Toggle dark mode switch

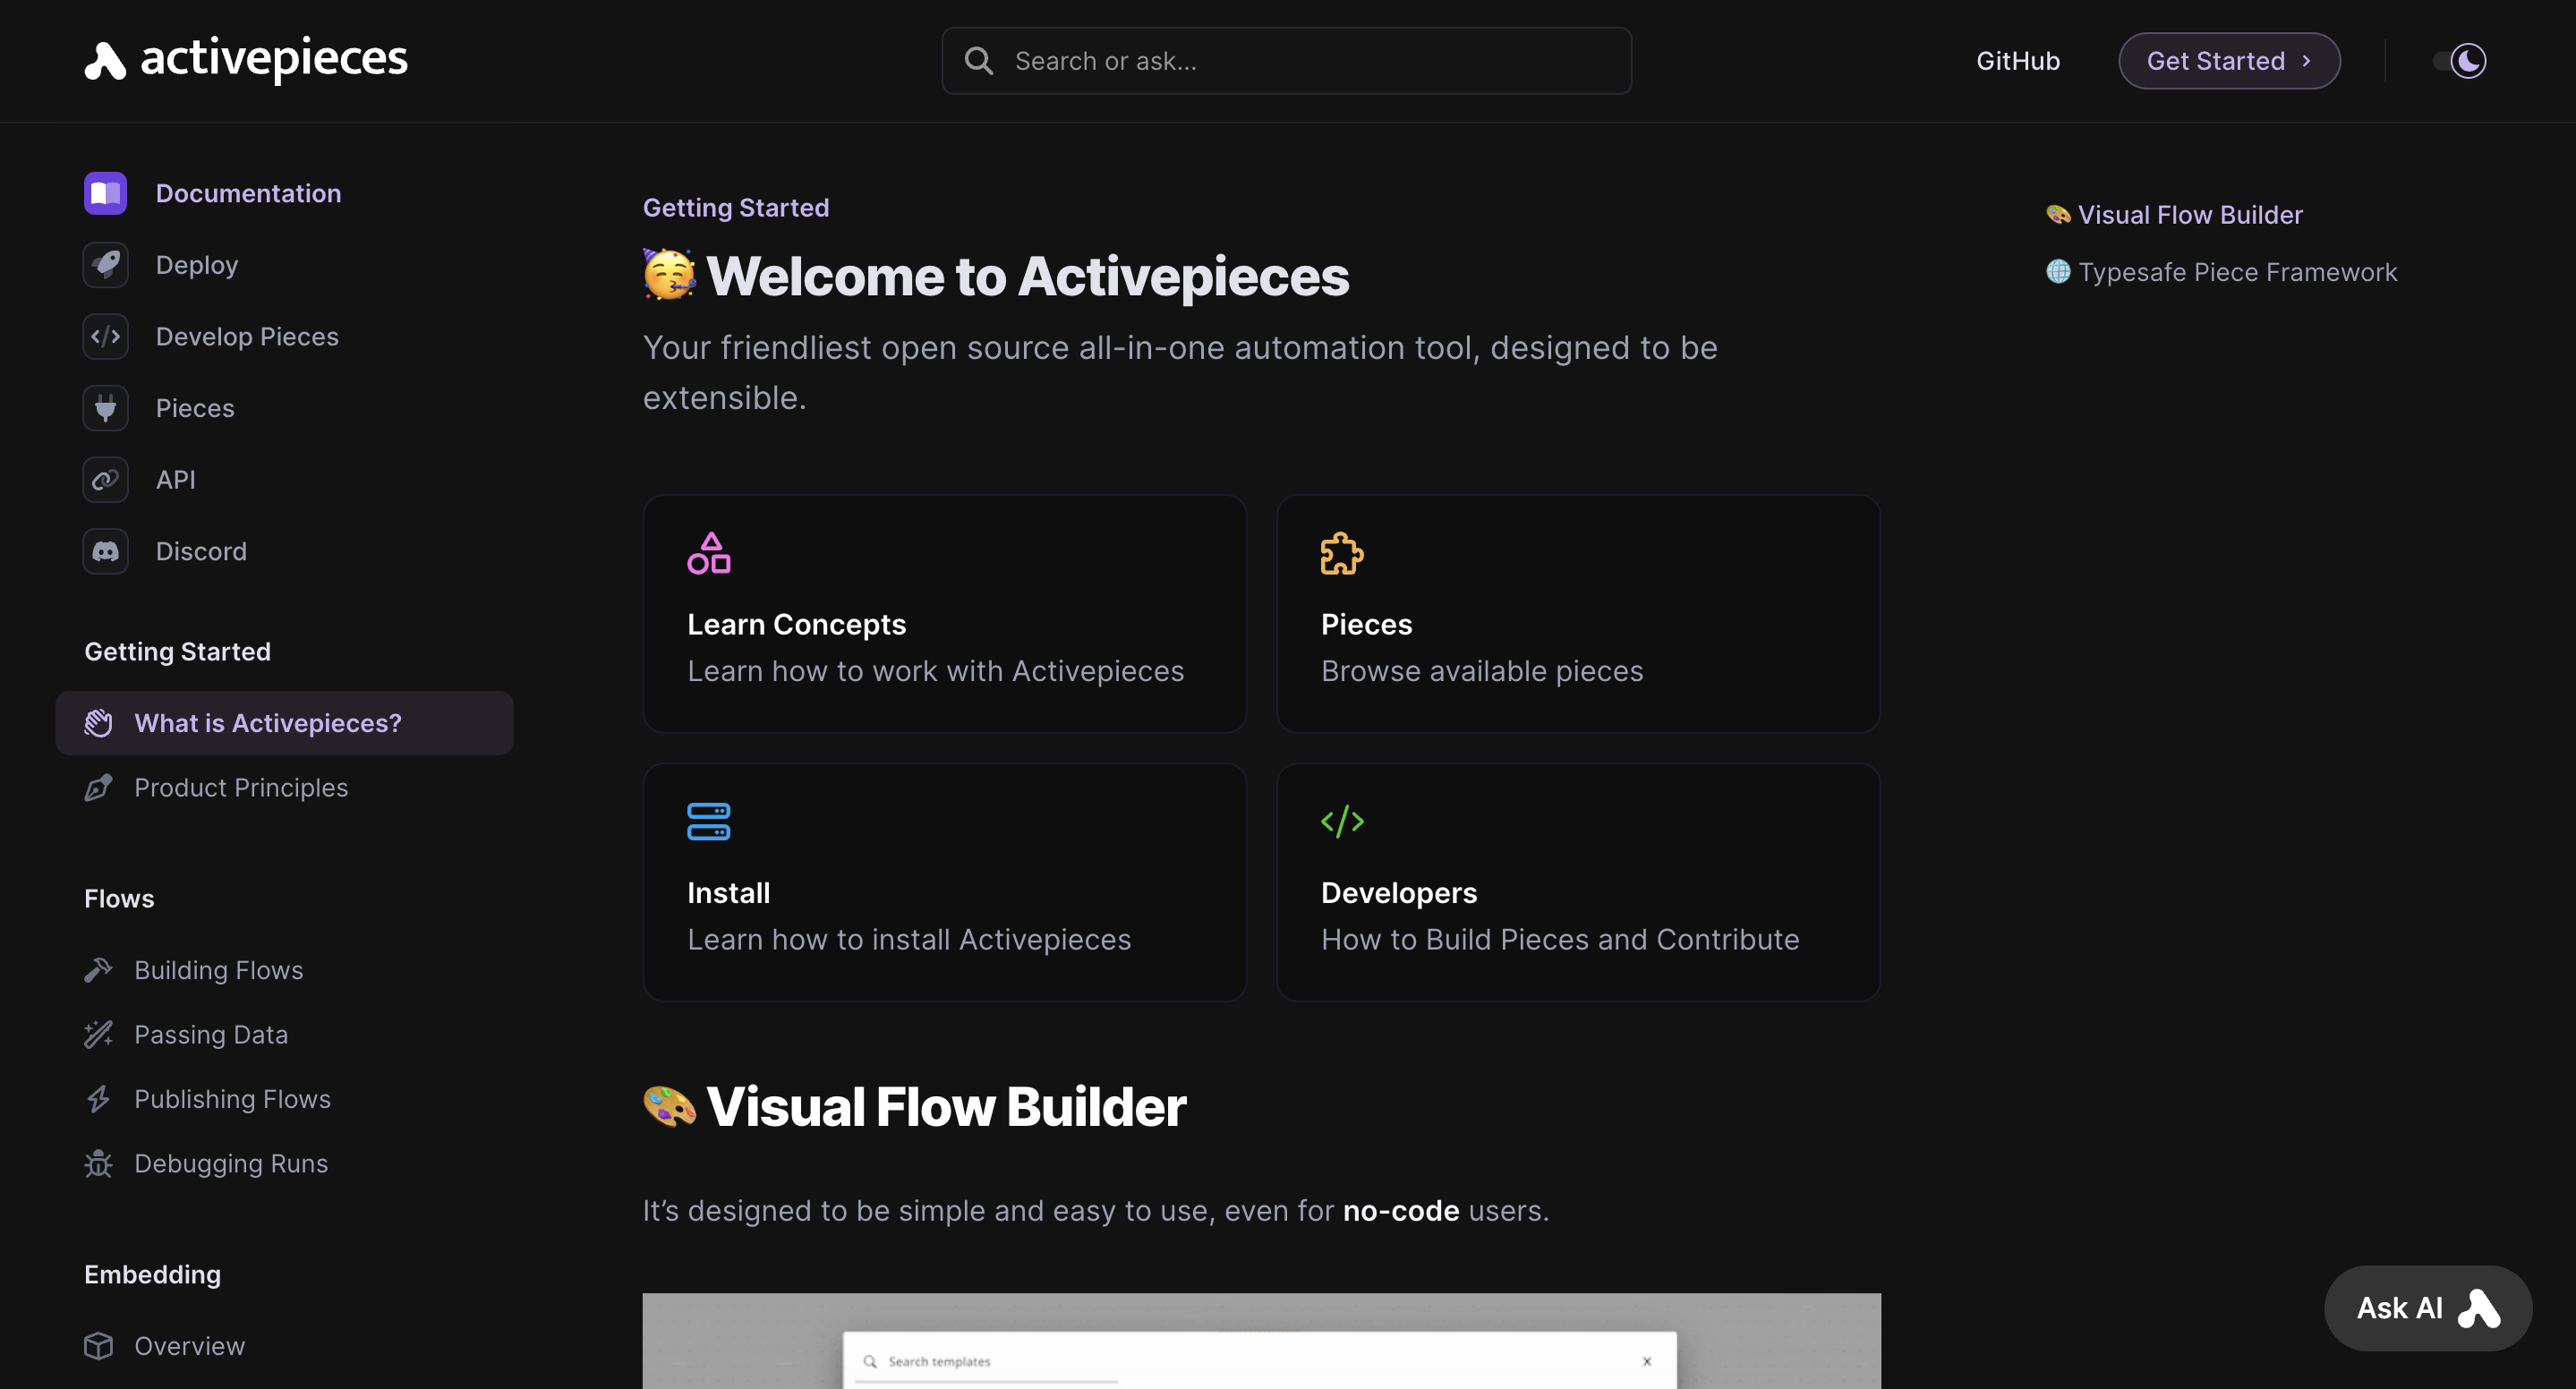(2460, 60)
